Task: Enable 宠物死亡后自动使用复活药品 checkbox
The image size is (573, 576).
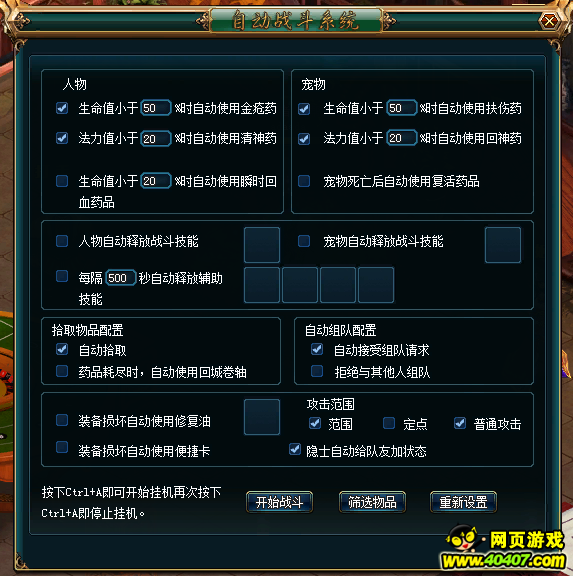Action: [x=304, y=181]
